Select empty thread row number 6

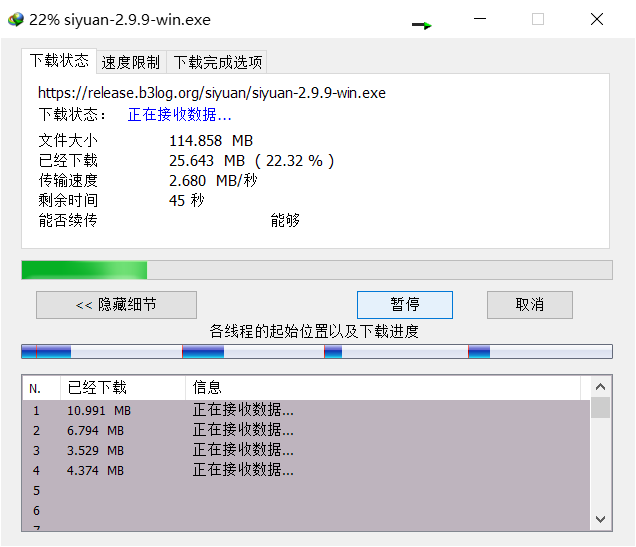306,511
